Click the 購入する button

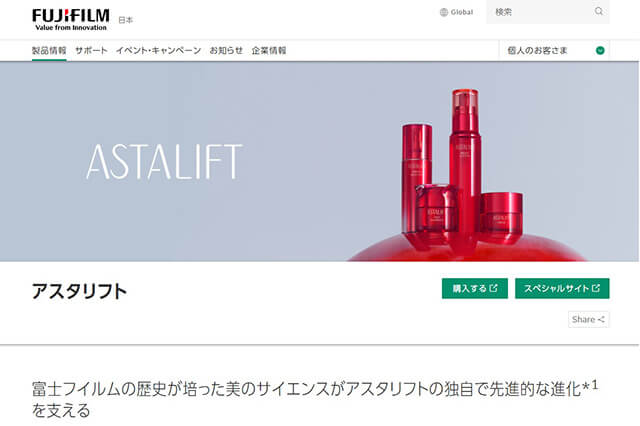tap(475, 288)
